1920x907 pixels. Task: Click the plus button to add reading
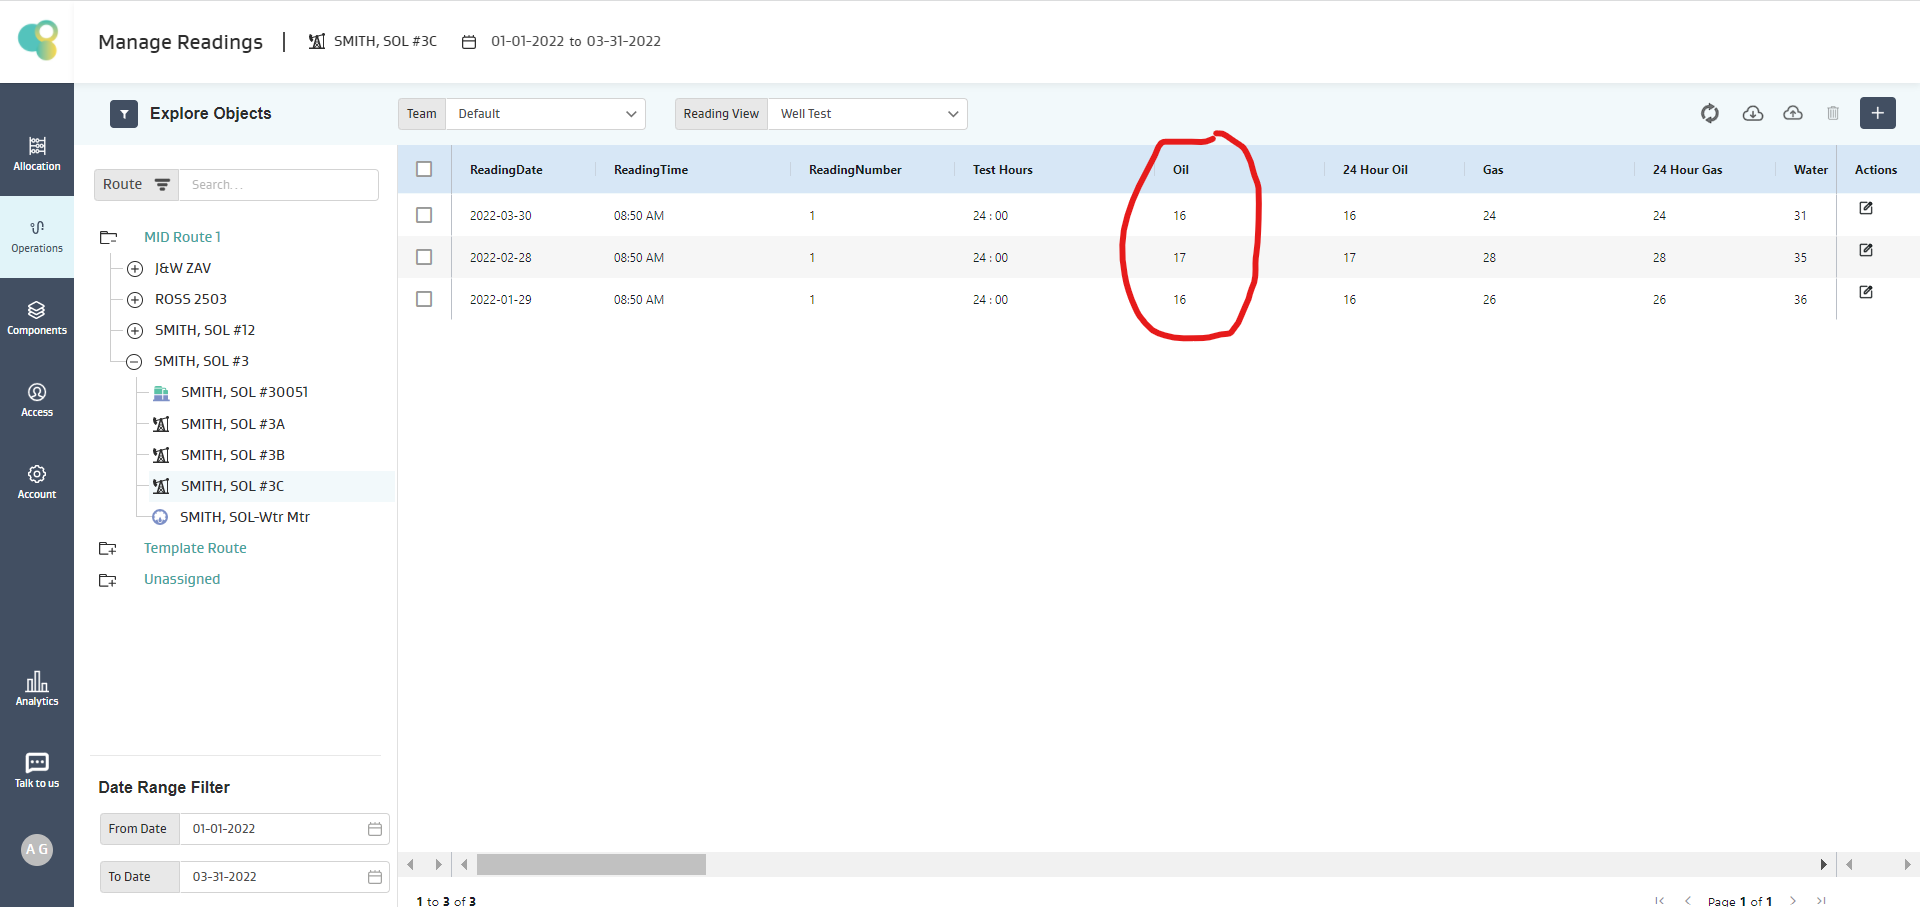[1877, 113]
